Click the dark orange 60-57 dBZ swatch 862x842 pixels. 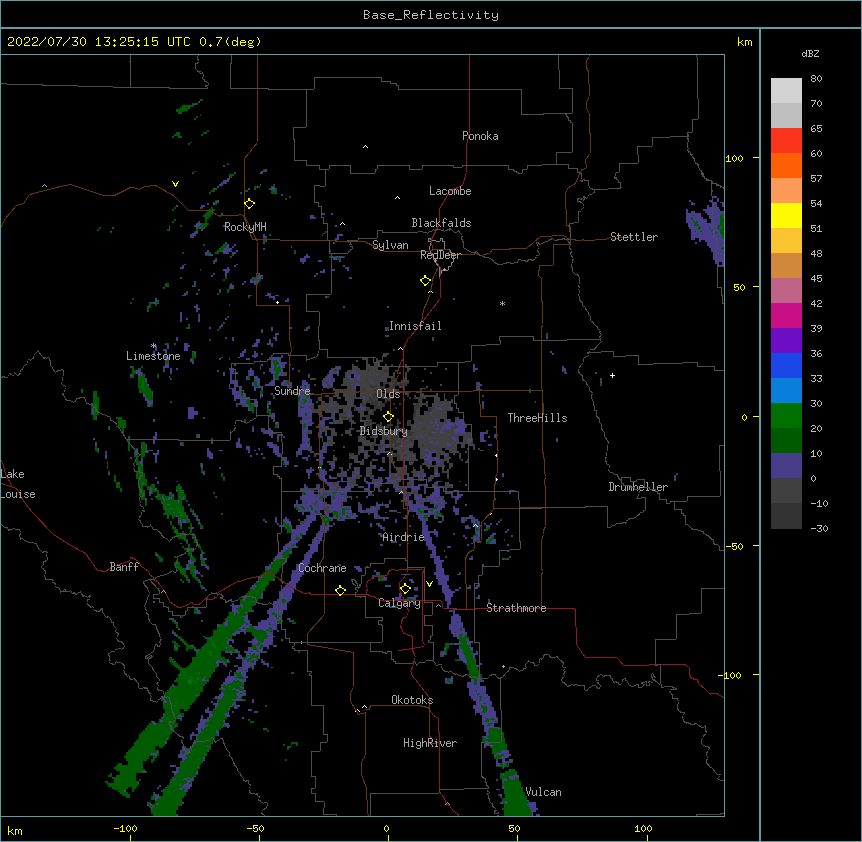tap(786, 166)
